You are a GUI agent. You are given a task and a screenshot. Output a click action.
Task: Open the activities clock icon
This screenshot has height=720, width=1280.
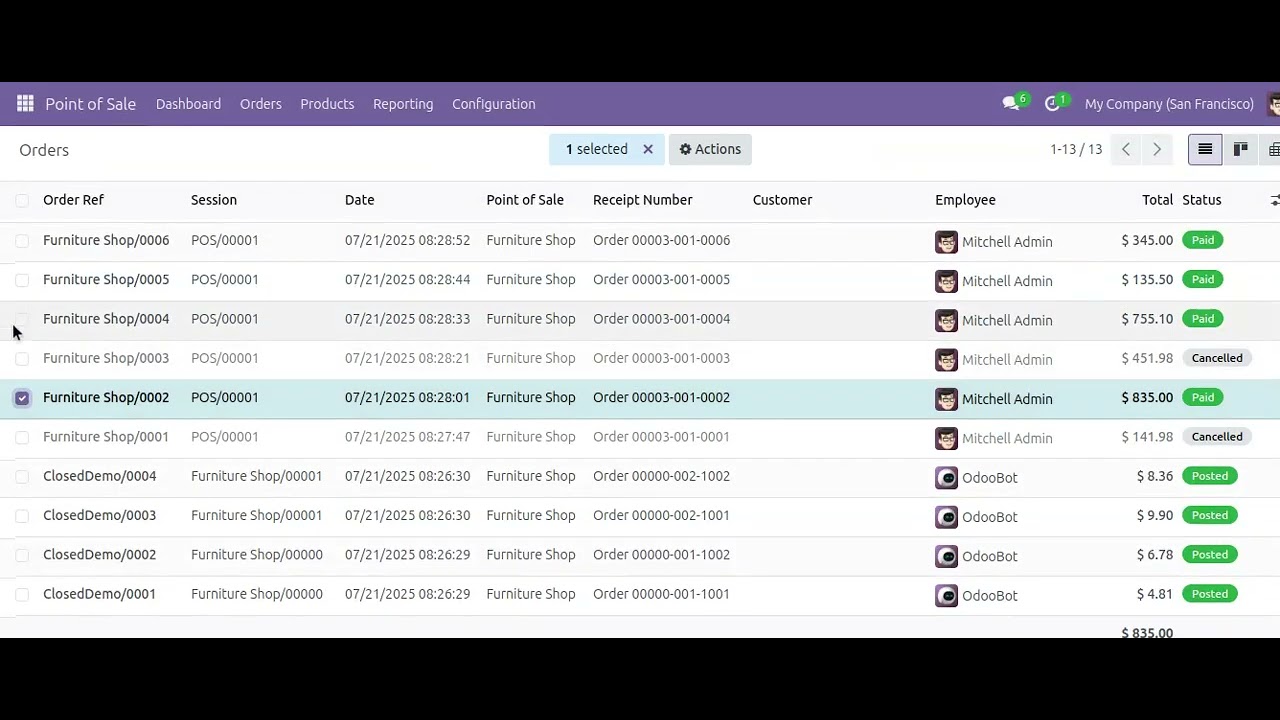[1052, 104]
